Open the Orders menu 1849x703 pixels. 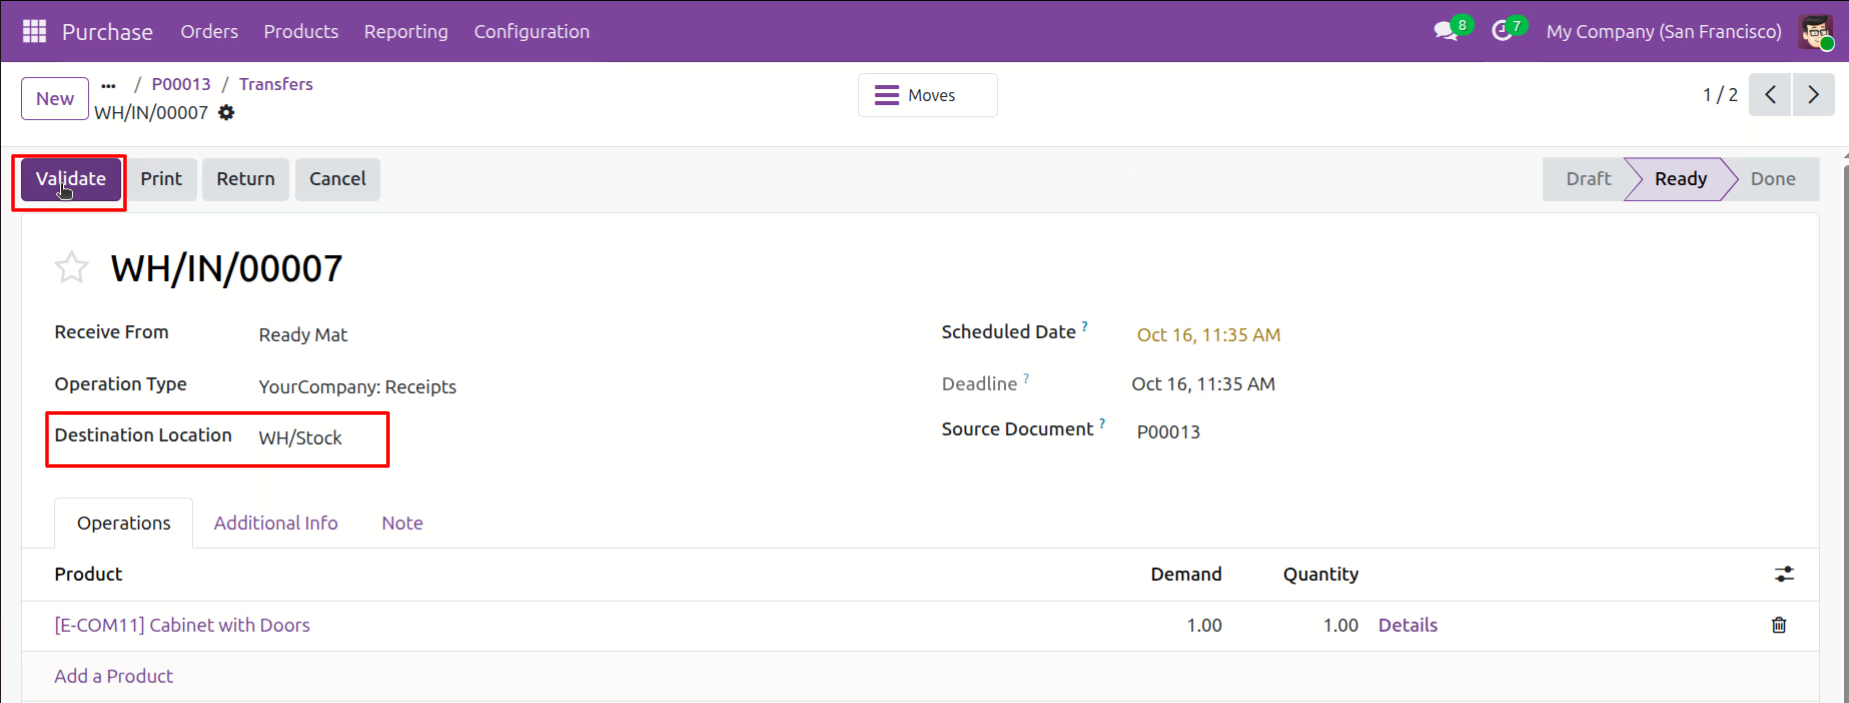[209, 31]
